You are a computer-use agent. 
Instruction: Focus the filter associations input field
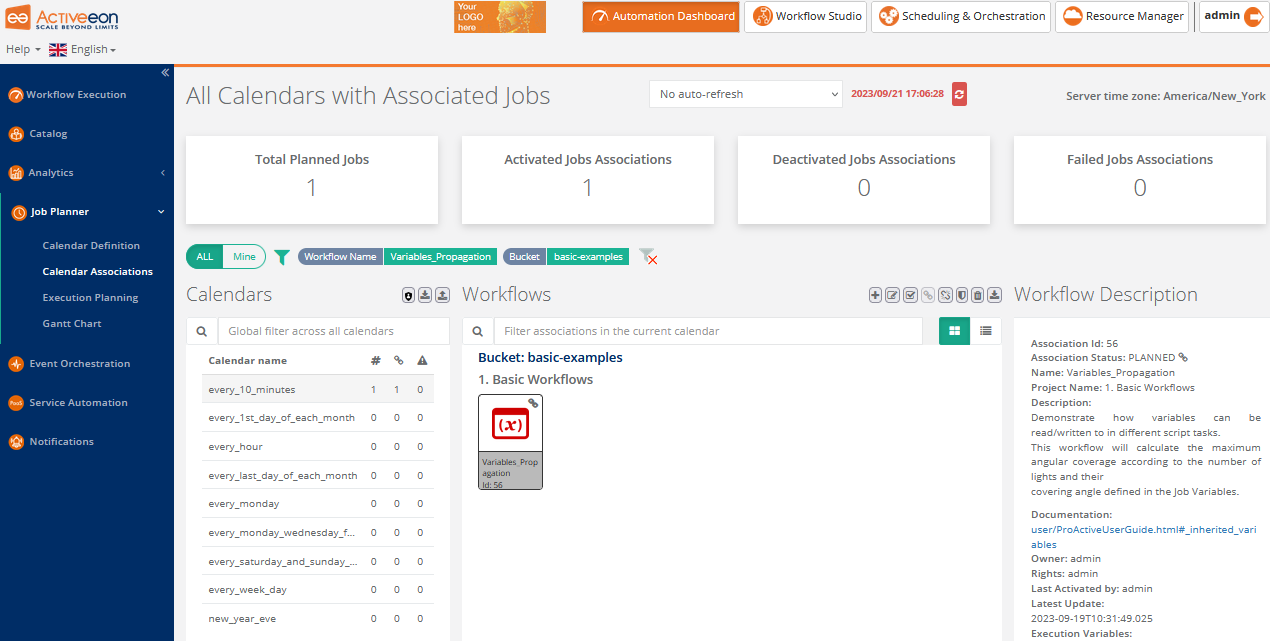point(708,331)
